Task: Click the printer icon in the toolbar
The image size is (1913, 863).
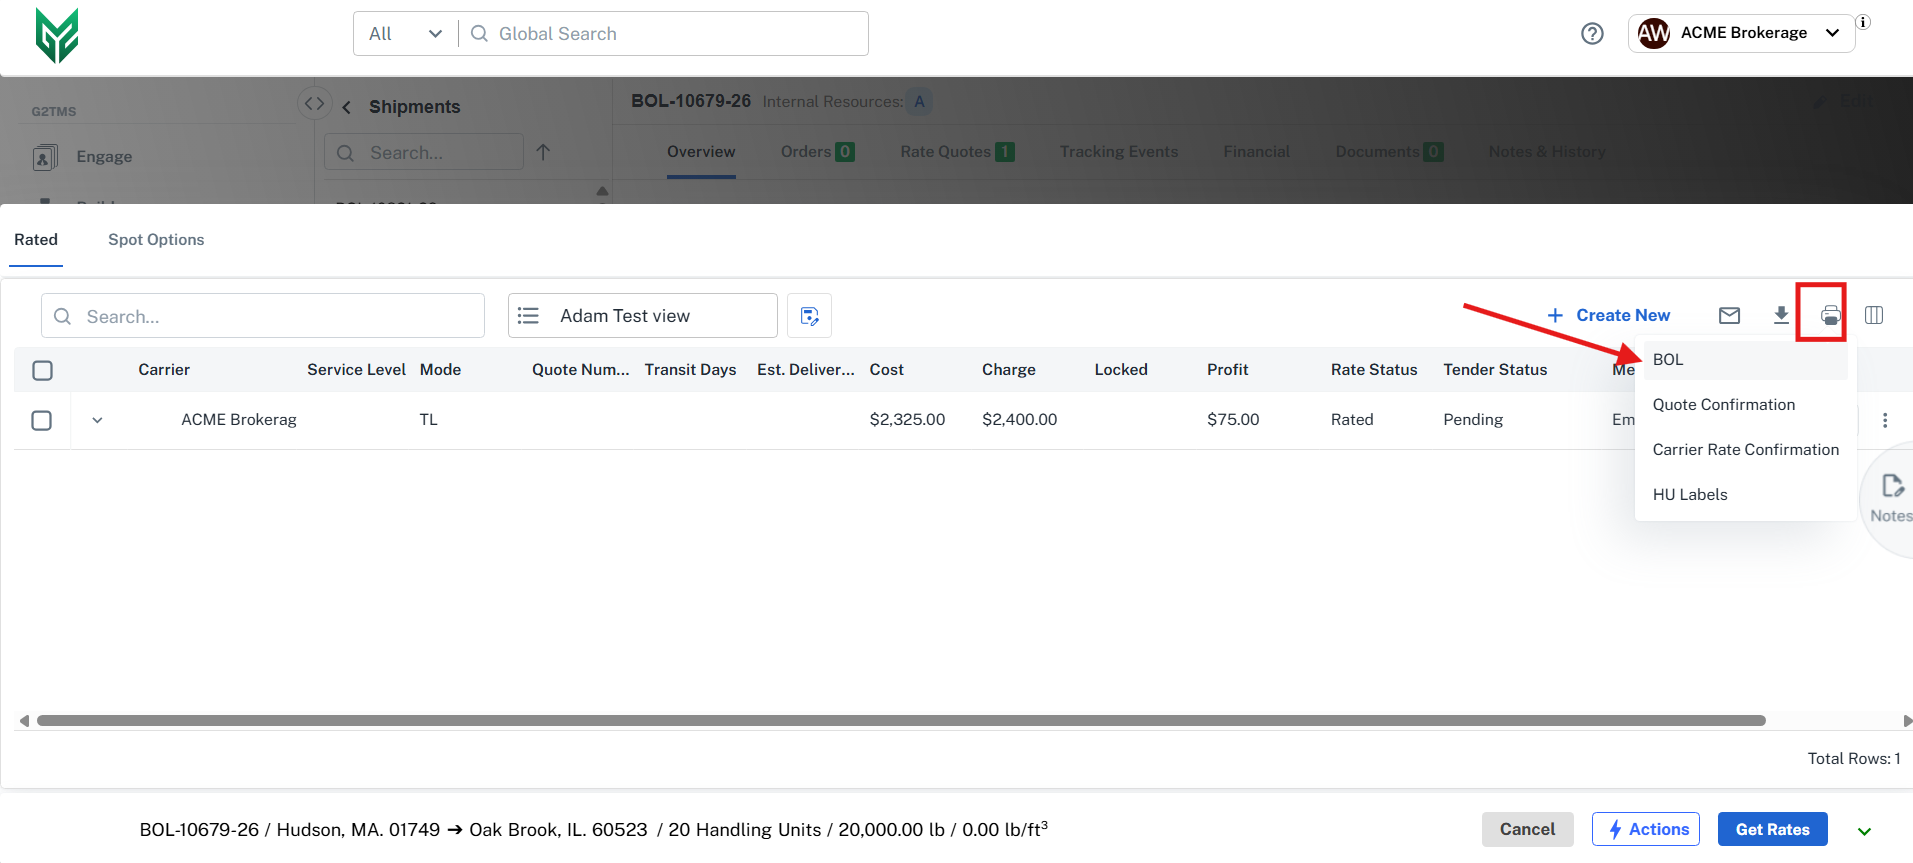Action: click(1830, 316)
